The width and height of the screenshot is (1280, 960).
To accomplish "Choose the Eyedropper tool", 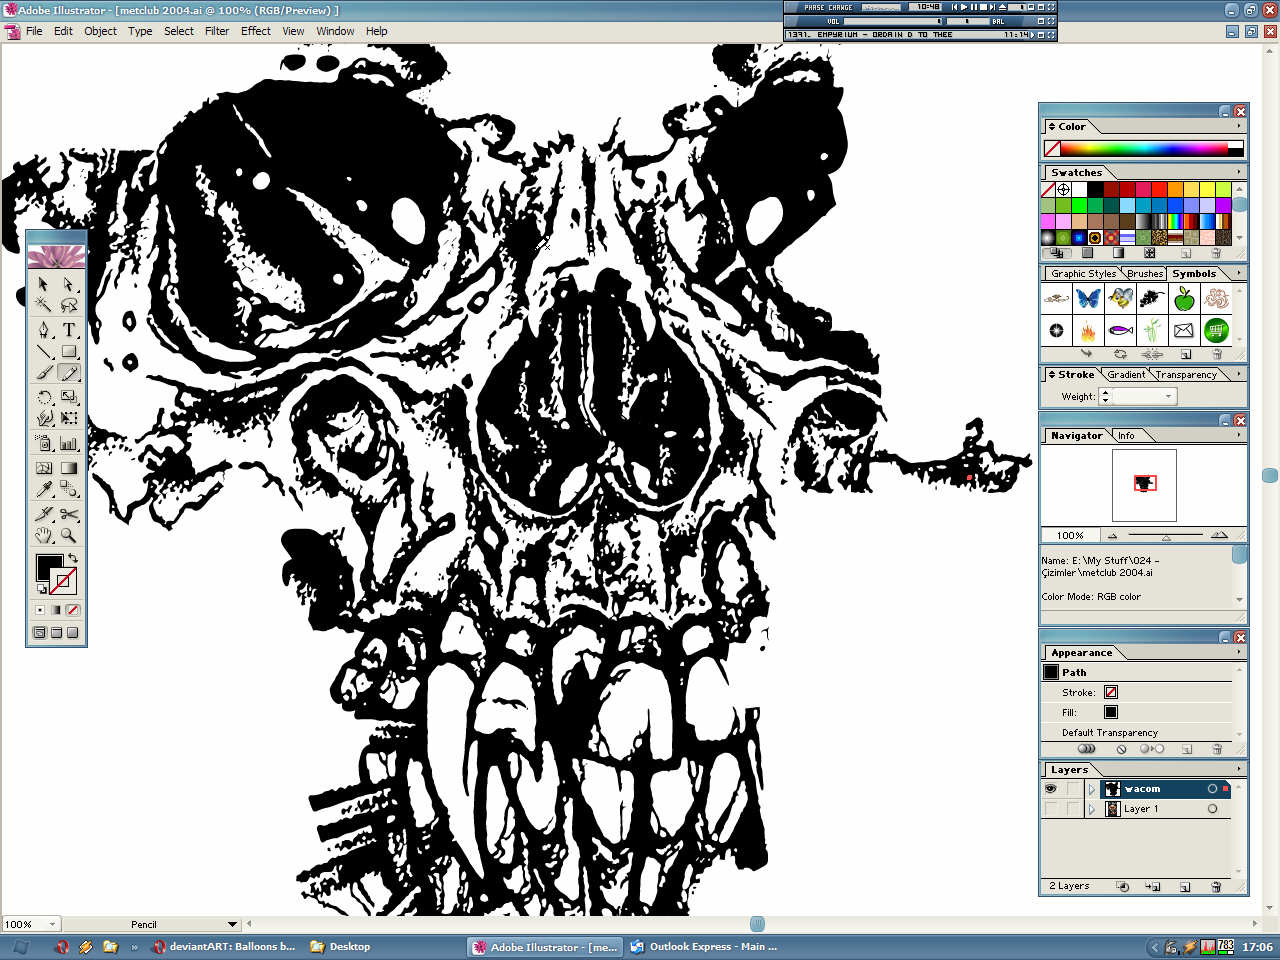I will click(x=43, y=489).
